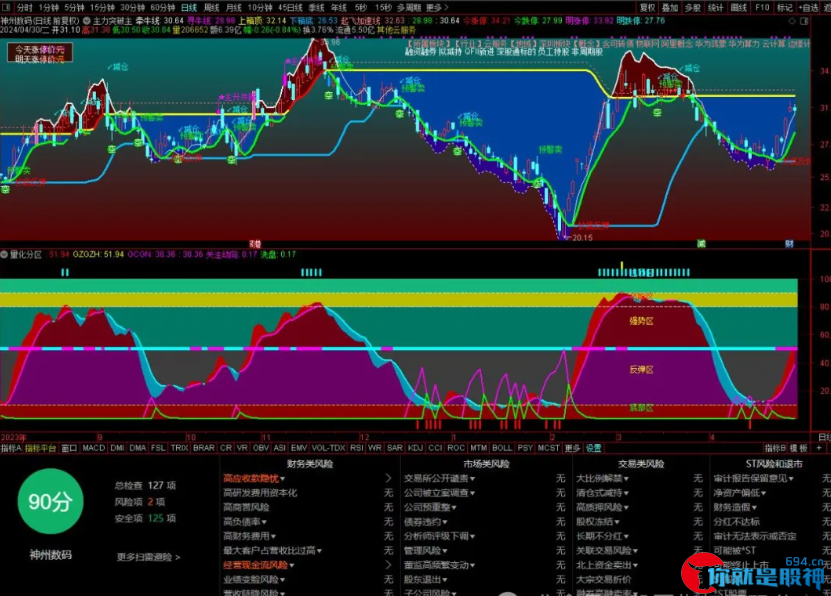Switch to 分时 chart period
831x596 pixels.
tap(24, 7)
